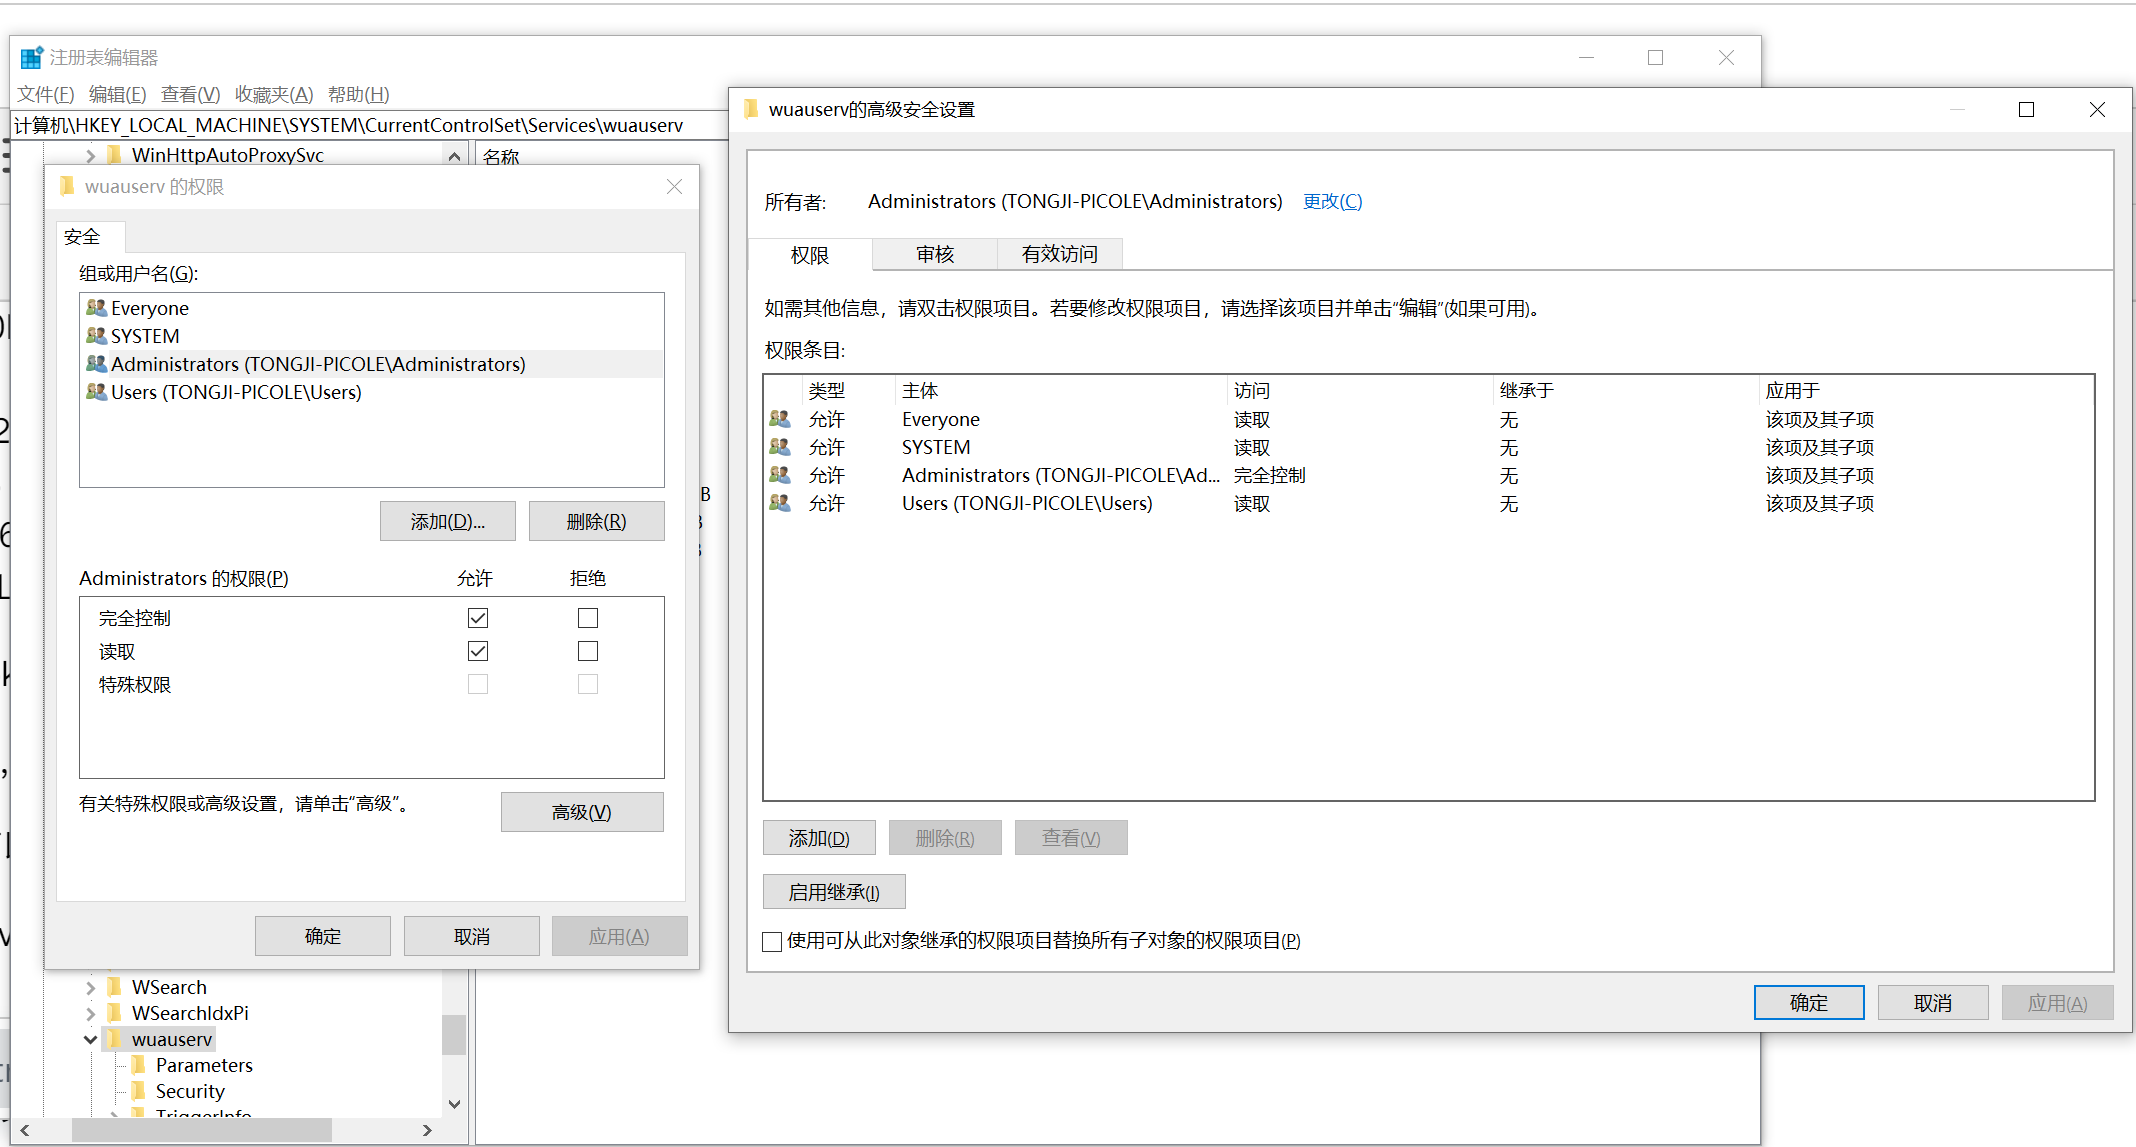Click the Security subfolder icon under wuauserv

[x=139, y=1091]
